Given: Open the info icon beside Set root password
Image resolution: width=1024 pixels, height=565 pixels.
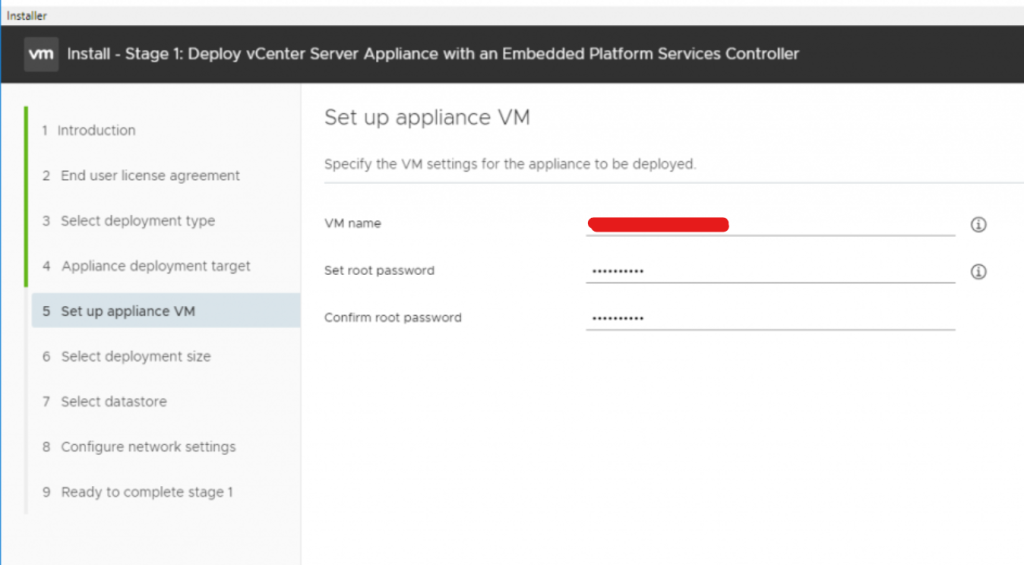Looking at the screenshot, I should (x=978, y=272).
